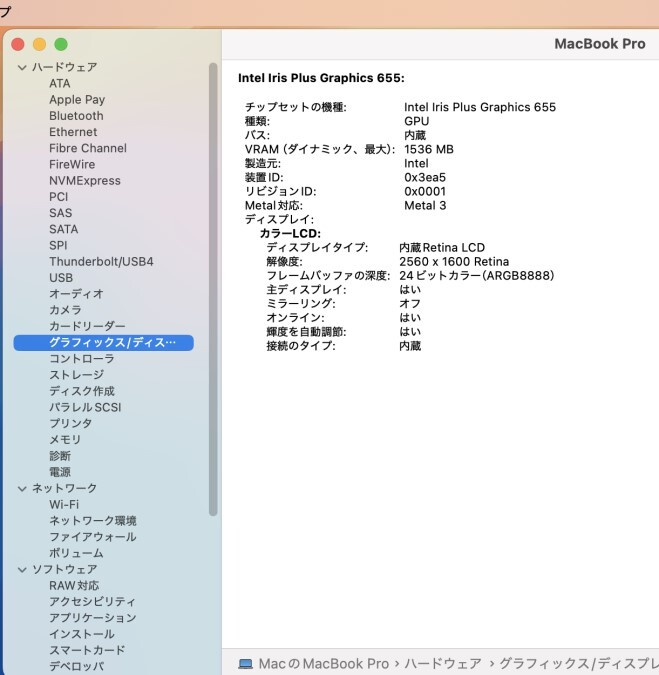This screenshot has width=659, height=675.
Task: Select ファイアウォール entry
Action: tap(93, 537)
